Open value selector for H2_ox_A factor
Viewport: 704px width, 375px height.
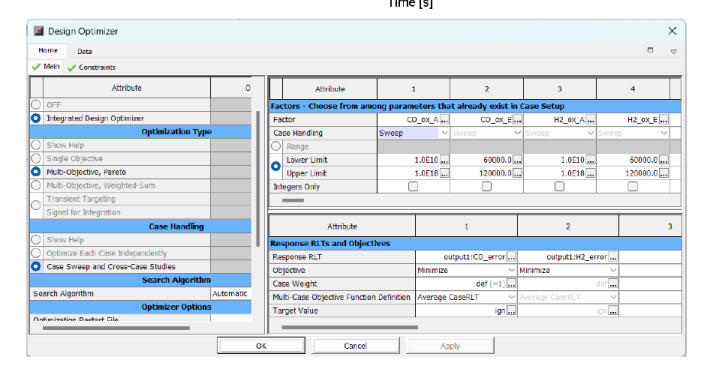point(590,119)
